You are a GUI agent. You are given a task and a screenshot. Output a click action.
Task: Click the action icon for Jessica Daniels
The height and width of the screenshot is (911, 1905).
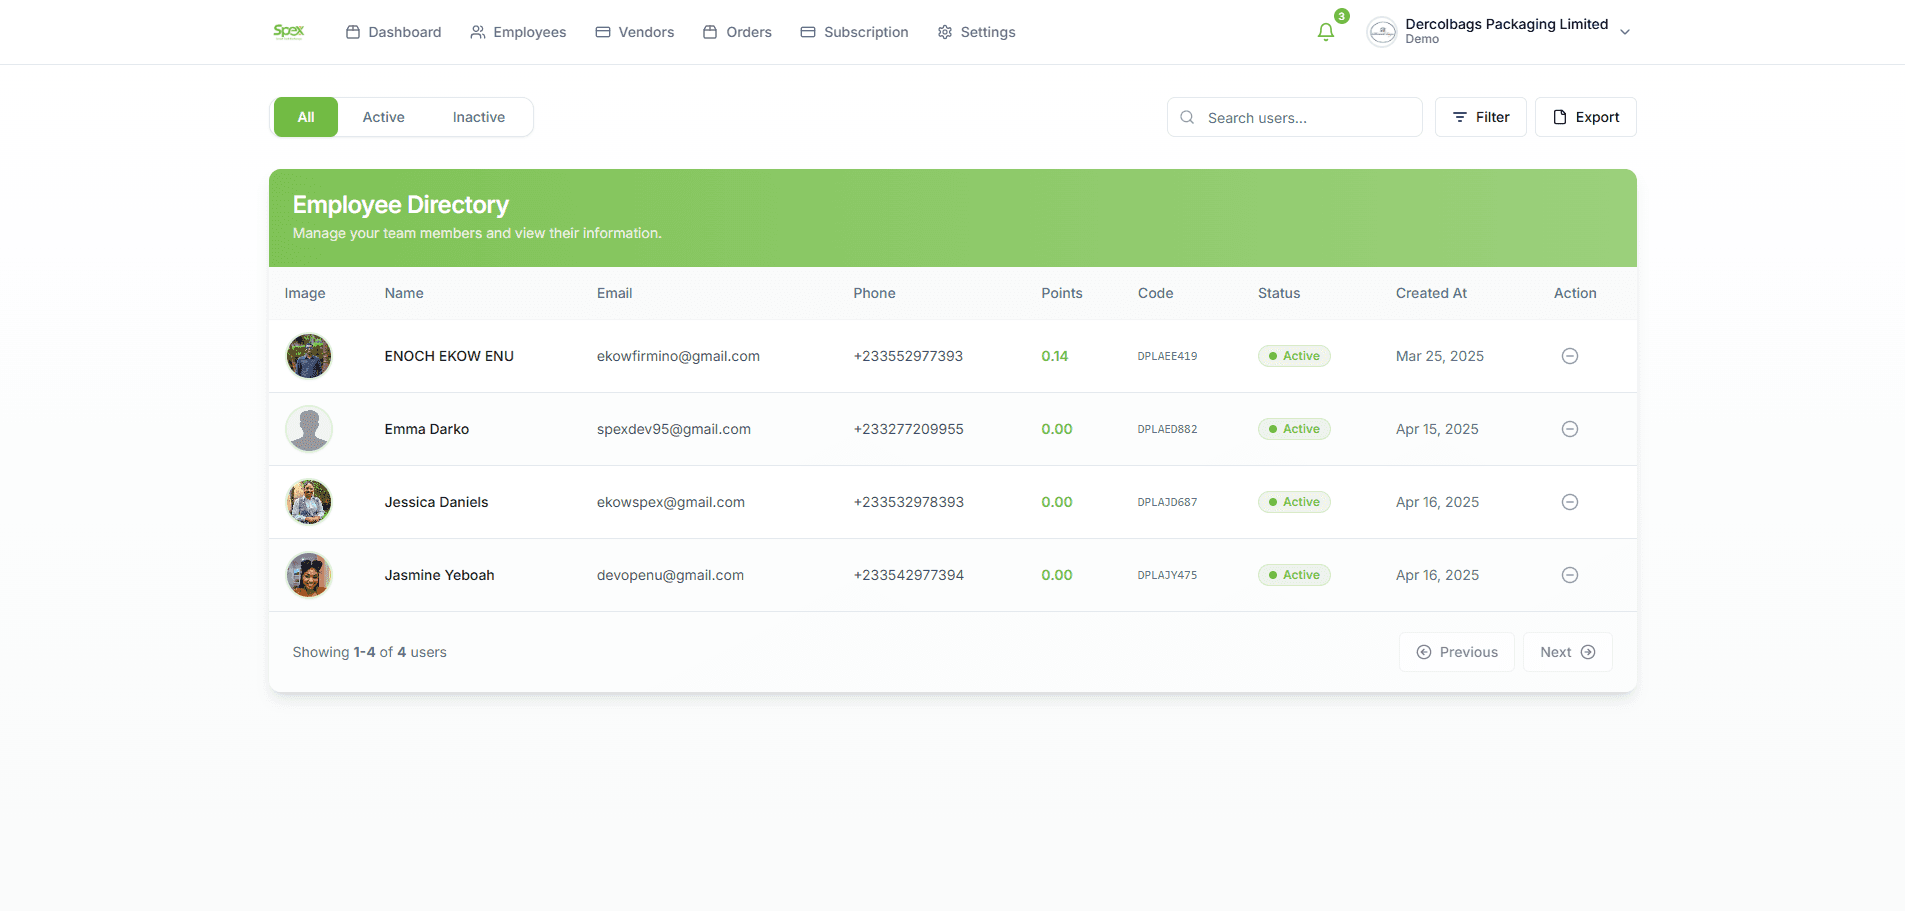(x=1569, y=502)
